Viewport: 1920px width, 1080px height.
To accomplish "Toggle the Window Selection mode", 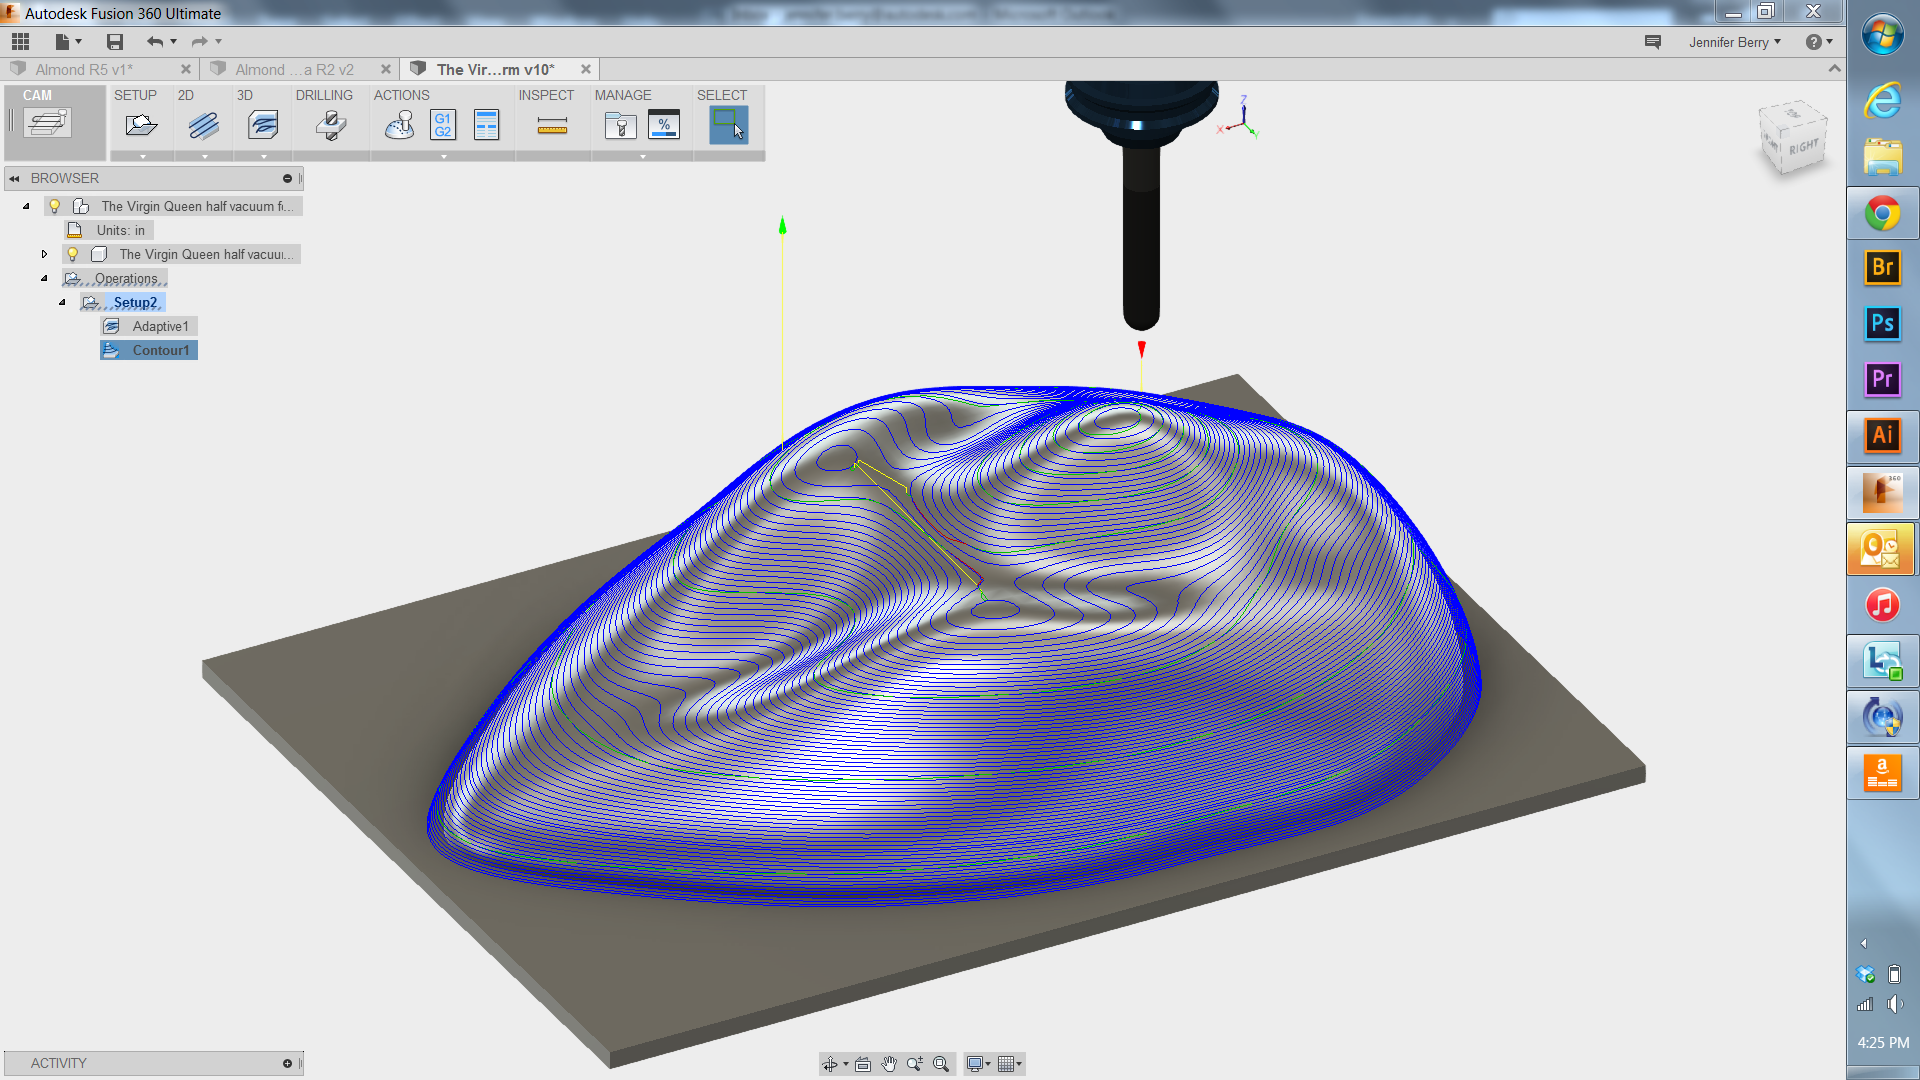I will tap(728, 124).
